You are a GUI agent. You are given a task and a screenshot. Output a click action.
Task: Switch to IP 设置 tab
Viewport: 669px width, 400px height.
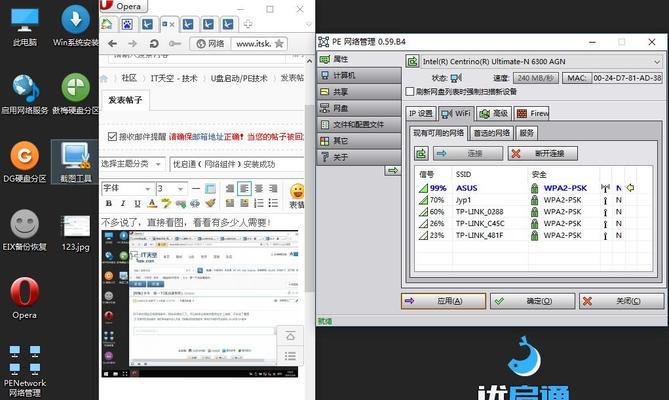[421, 113]
